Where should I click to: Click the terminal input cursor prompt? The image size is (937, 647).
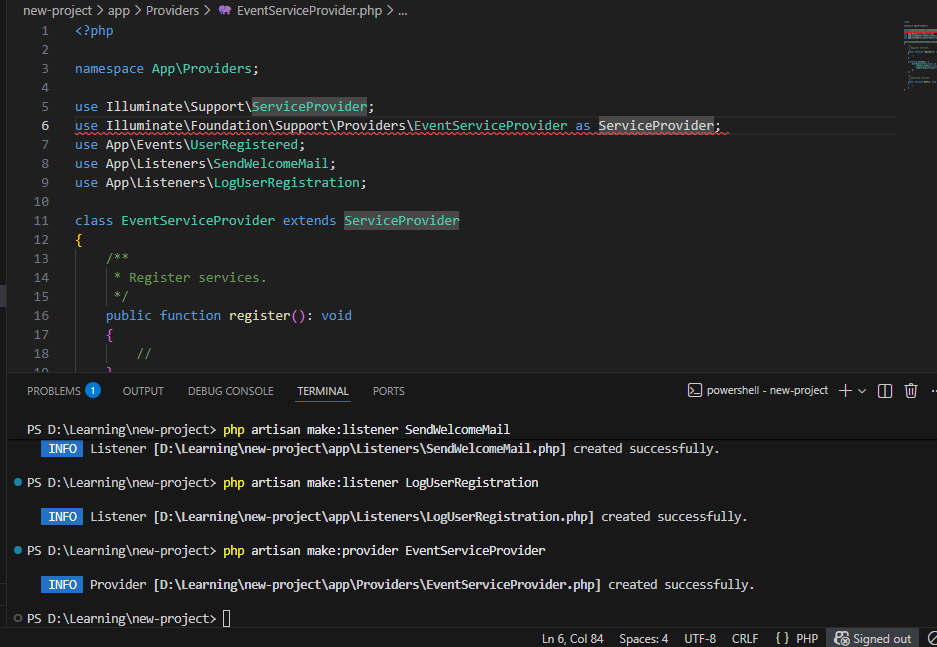226,618
